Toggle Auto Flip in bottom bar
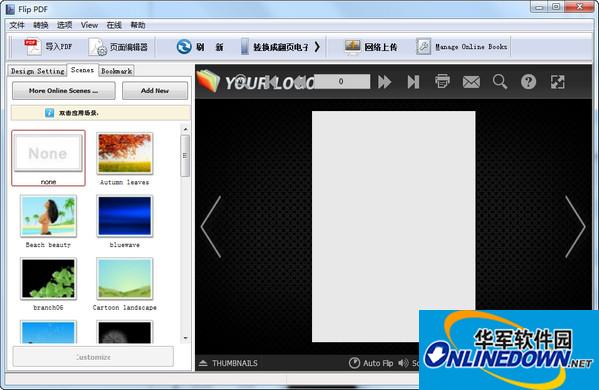 [371, 363]
